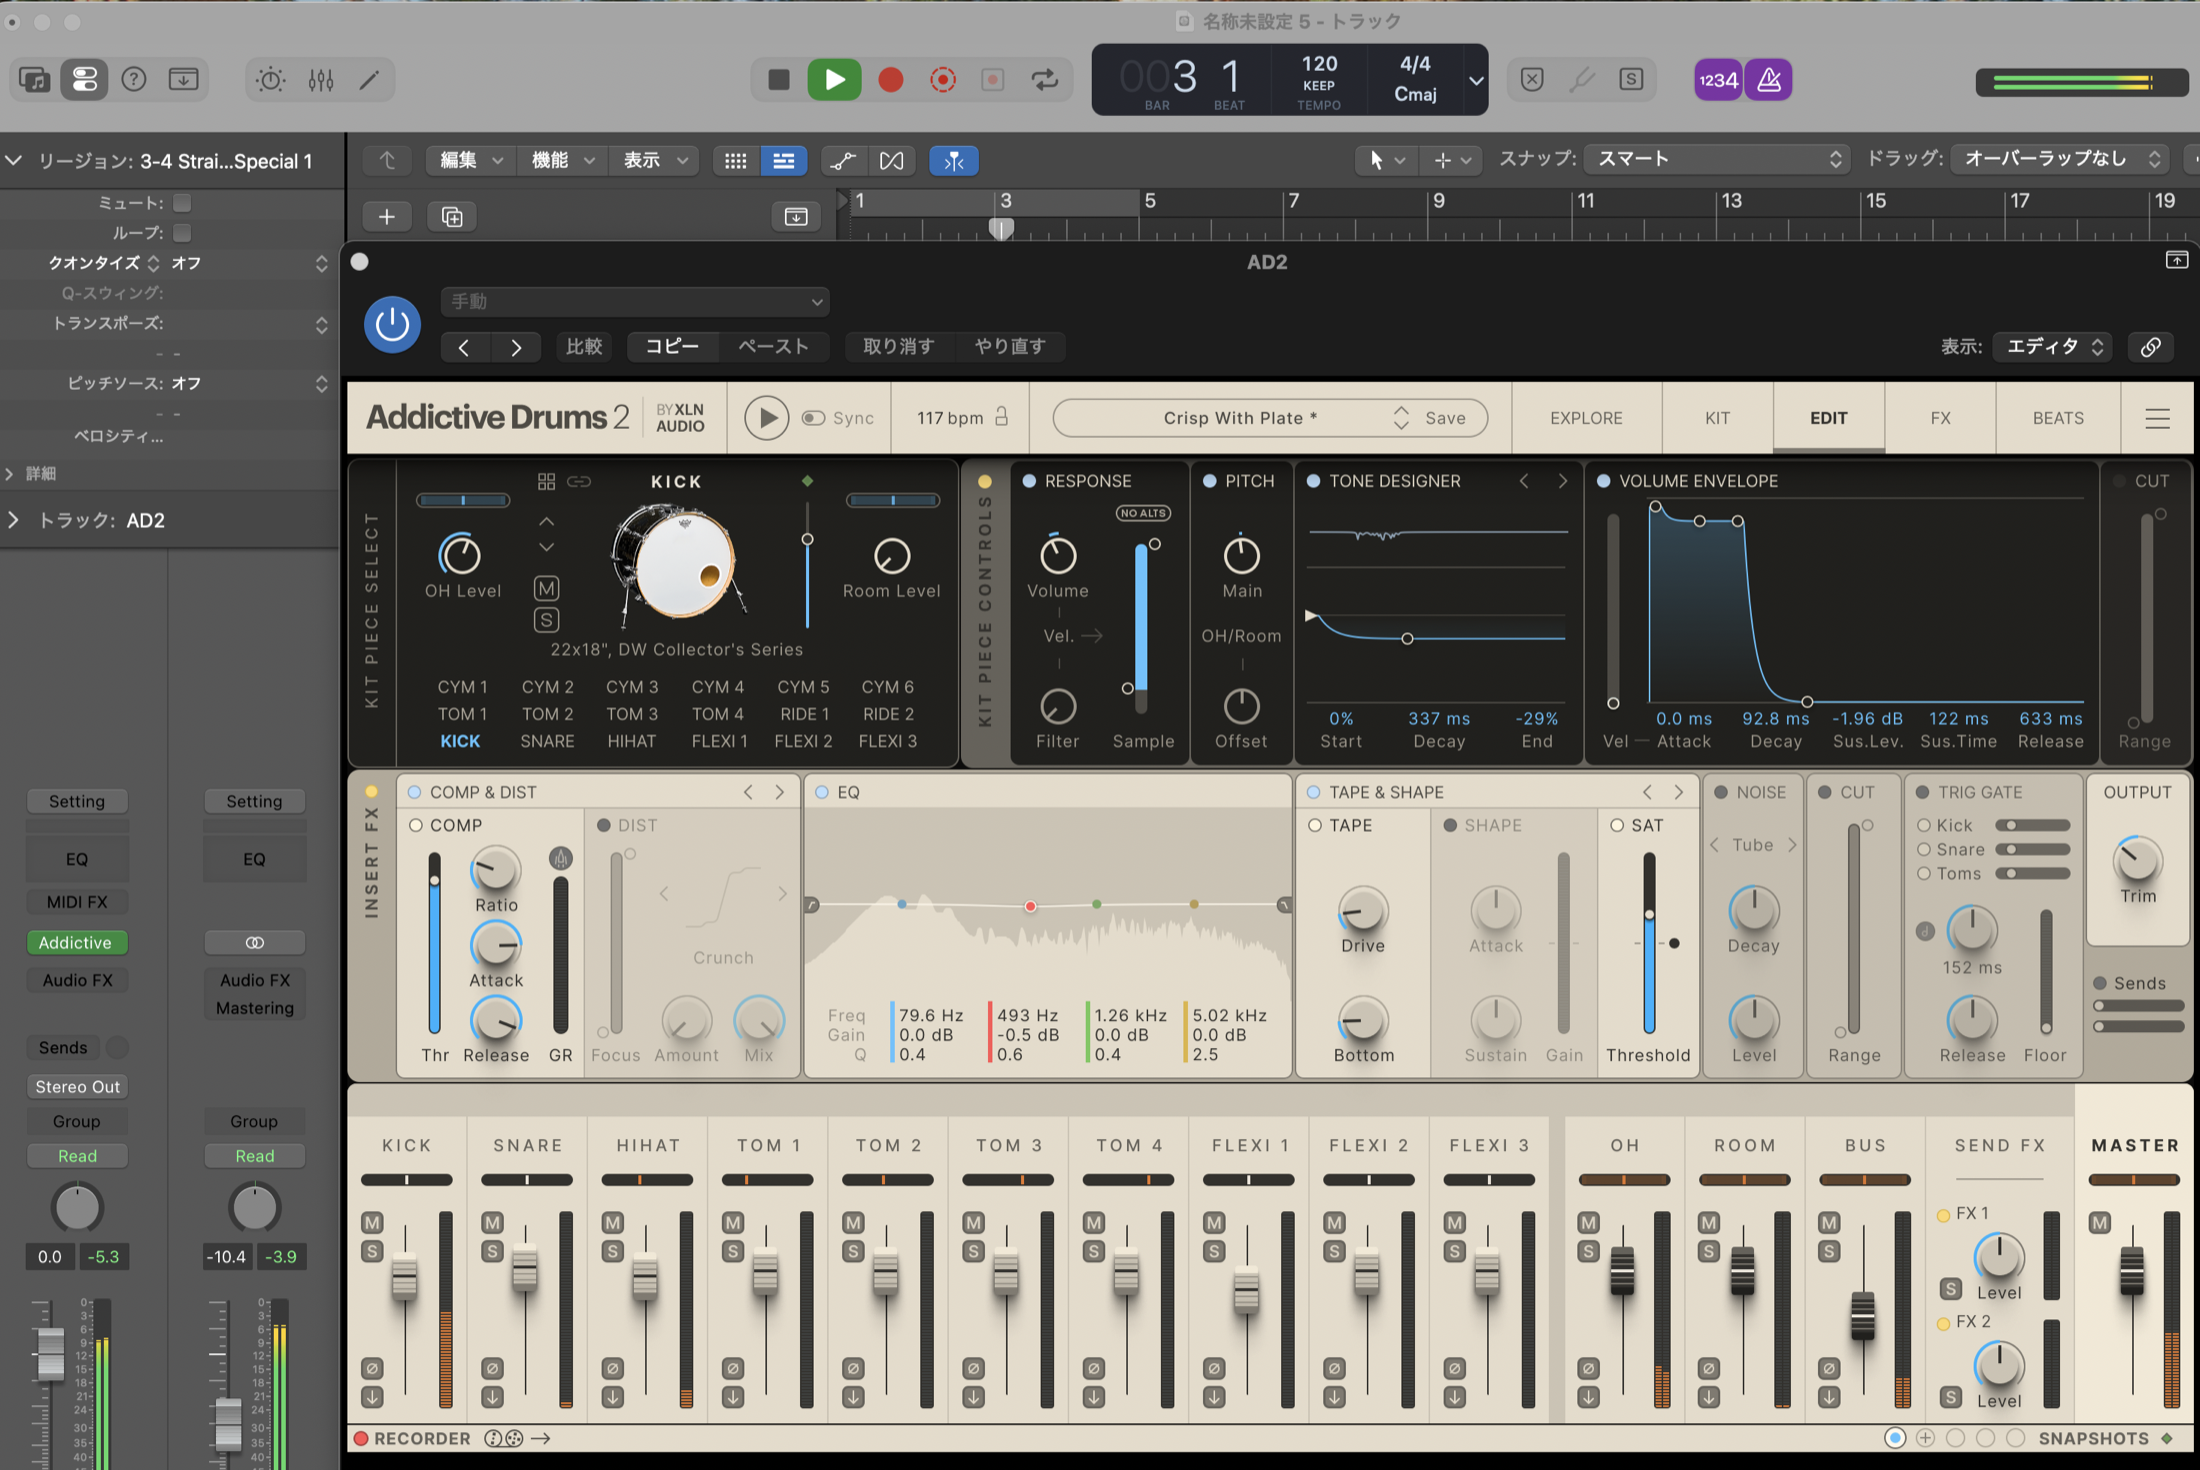
Task: Toggle the metronome click button
Action: tap(1768, 80)
